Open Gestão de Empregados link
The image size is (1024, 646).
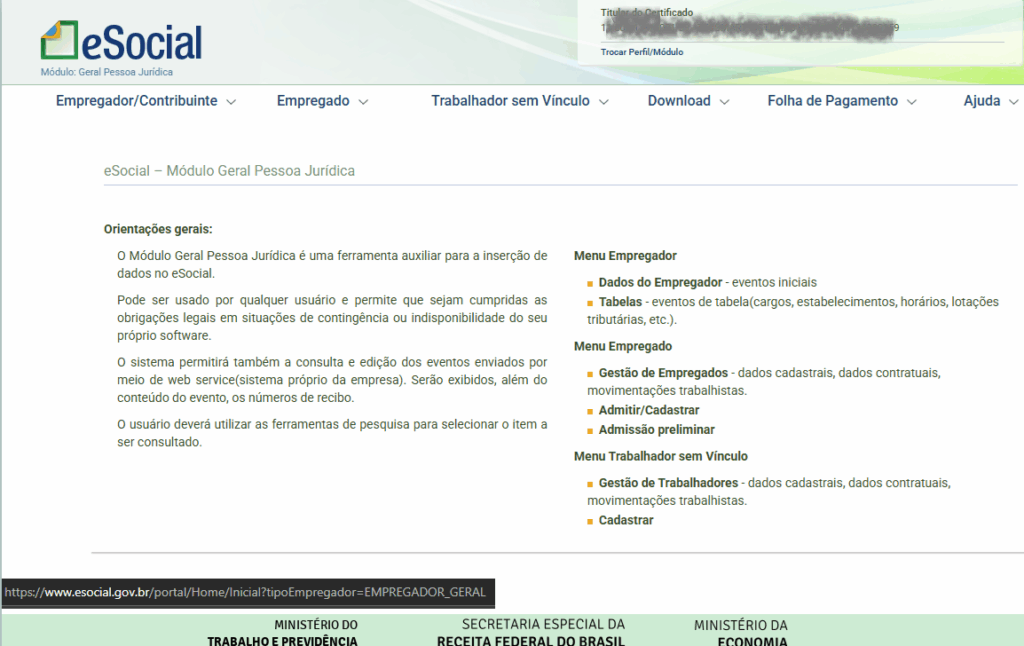[x=663, y=373]
